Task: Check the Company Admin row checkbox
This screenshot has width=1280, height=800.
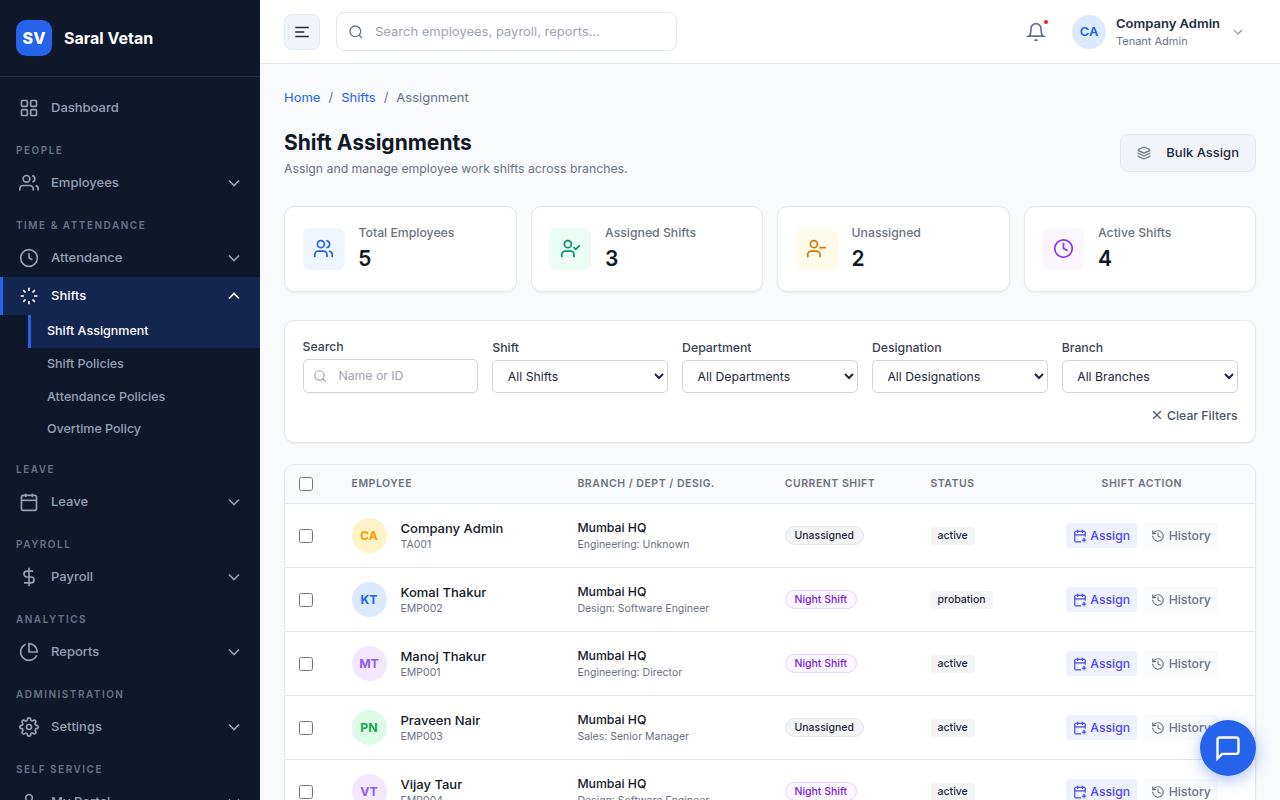Action: (x=306, y=536)
